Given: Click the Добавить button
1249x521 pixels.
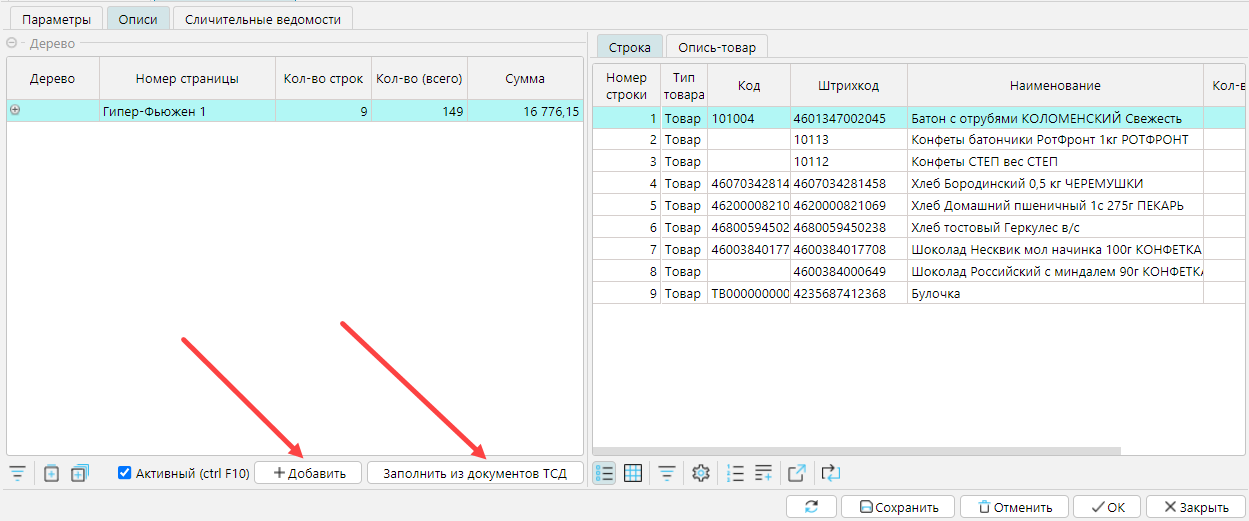Looking at the screenshot, I should tap(309, 473).
